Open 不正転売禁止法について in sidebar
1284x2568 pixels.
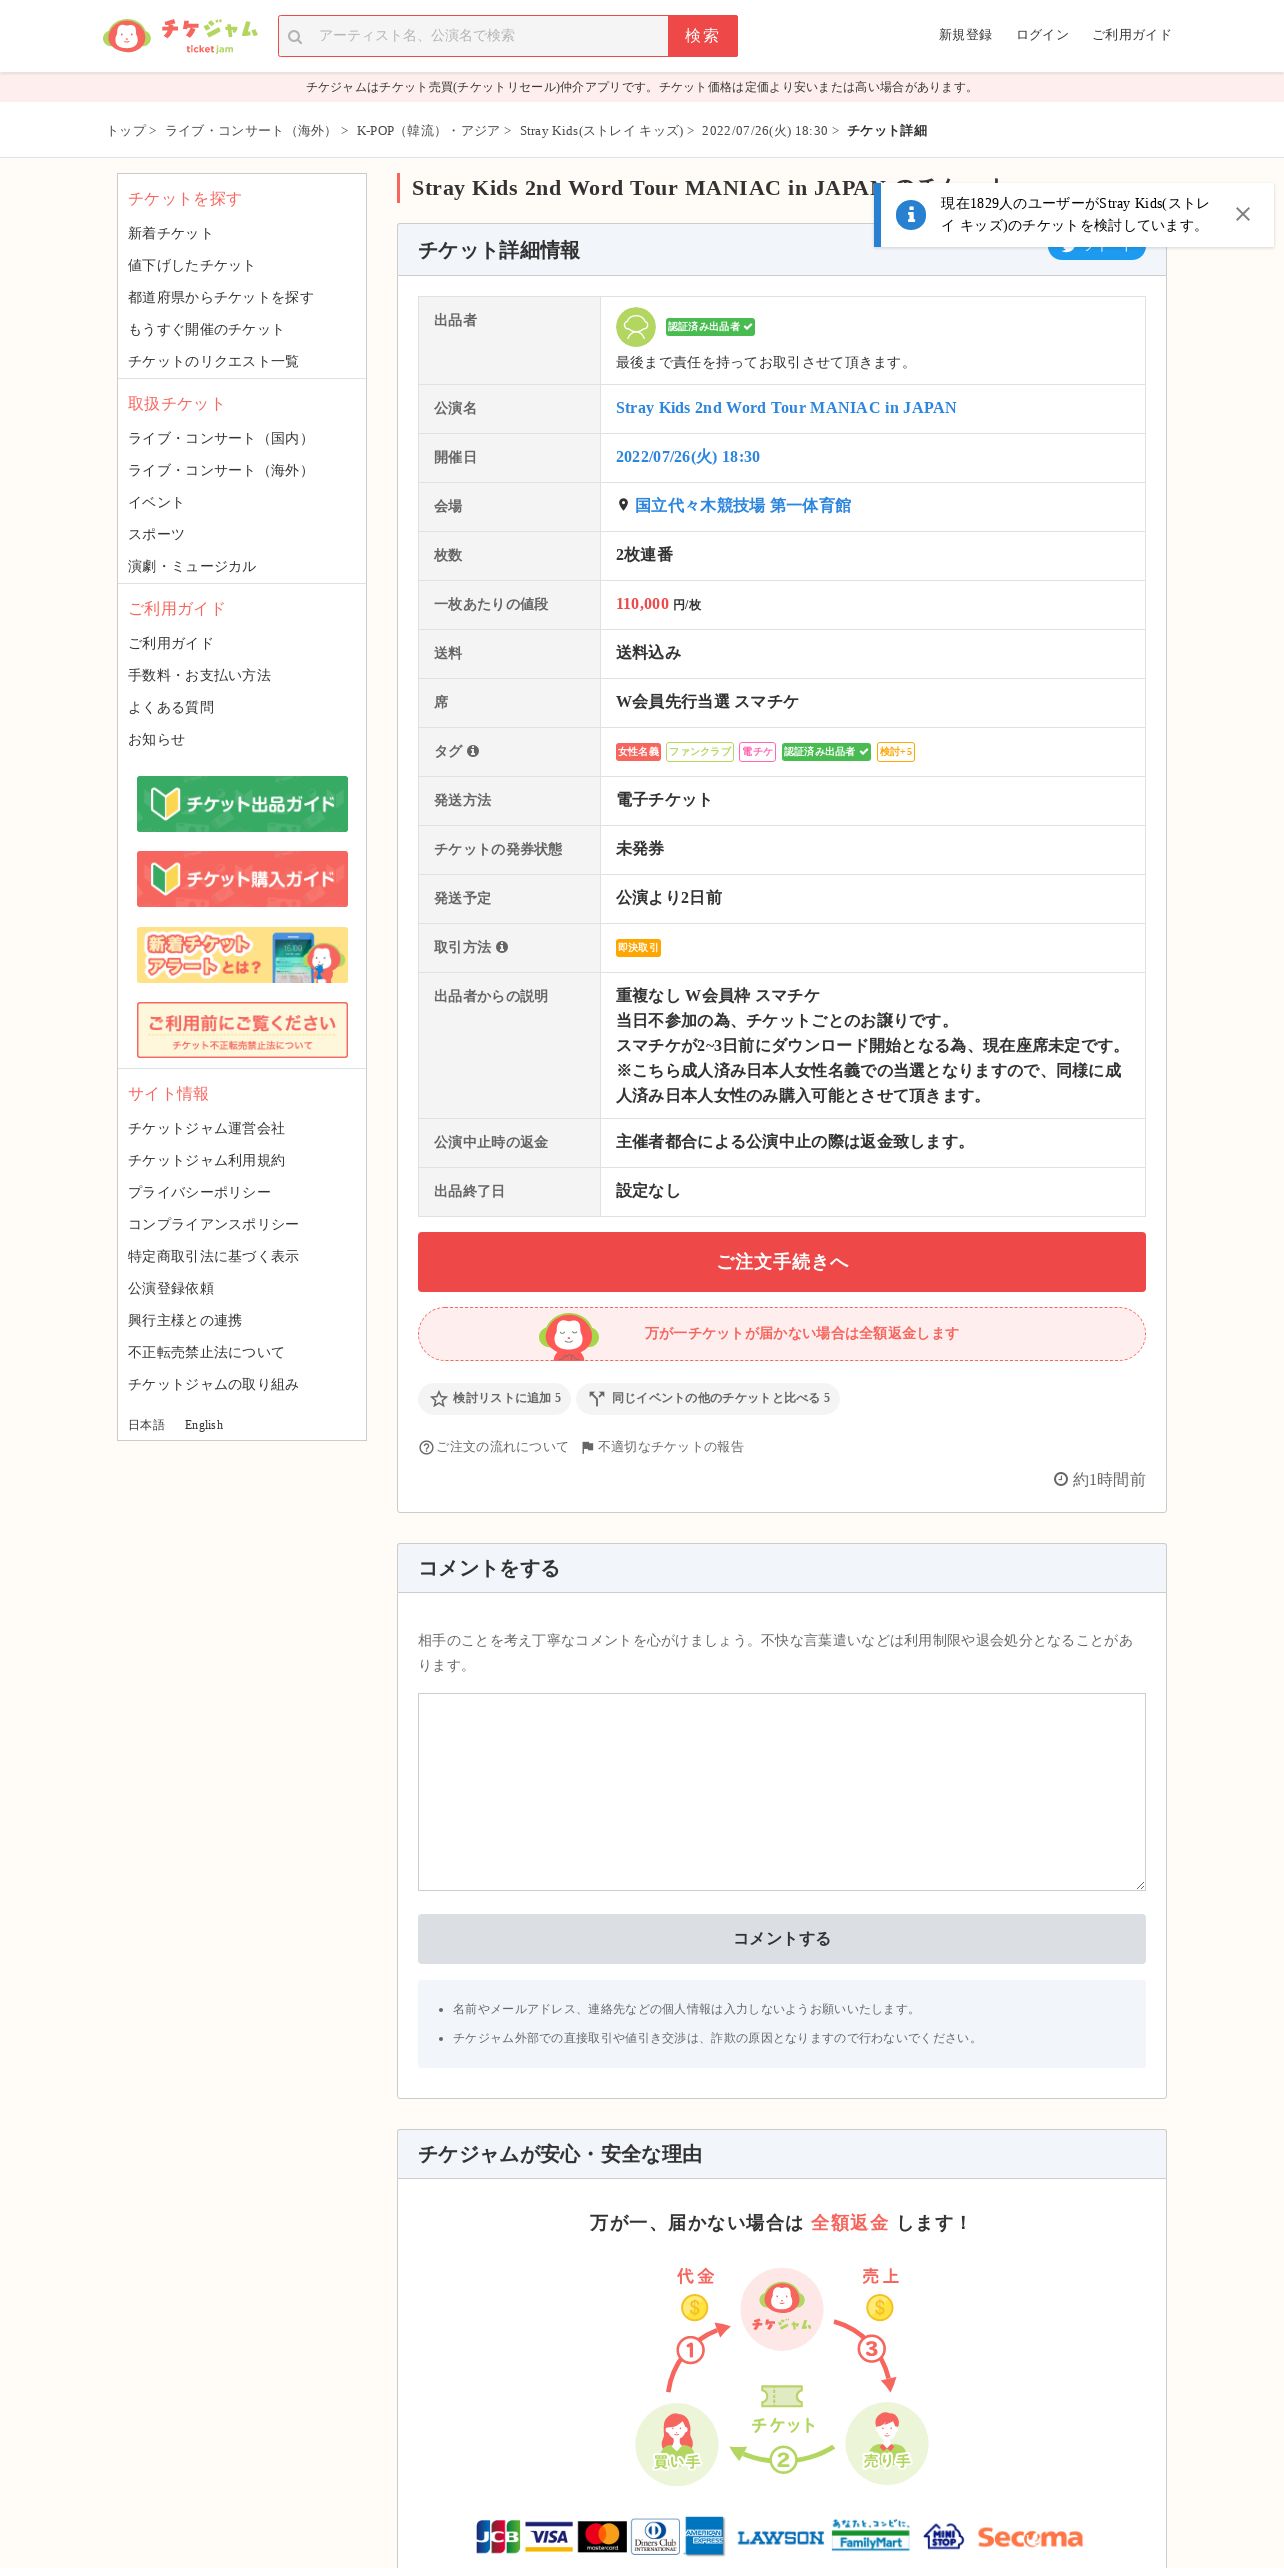pos(206,1352)
